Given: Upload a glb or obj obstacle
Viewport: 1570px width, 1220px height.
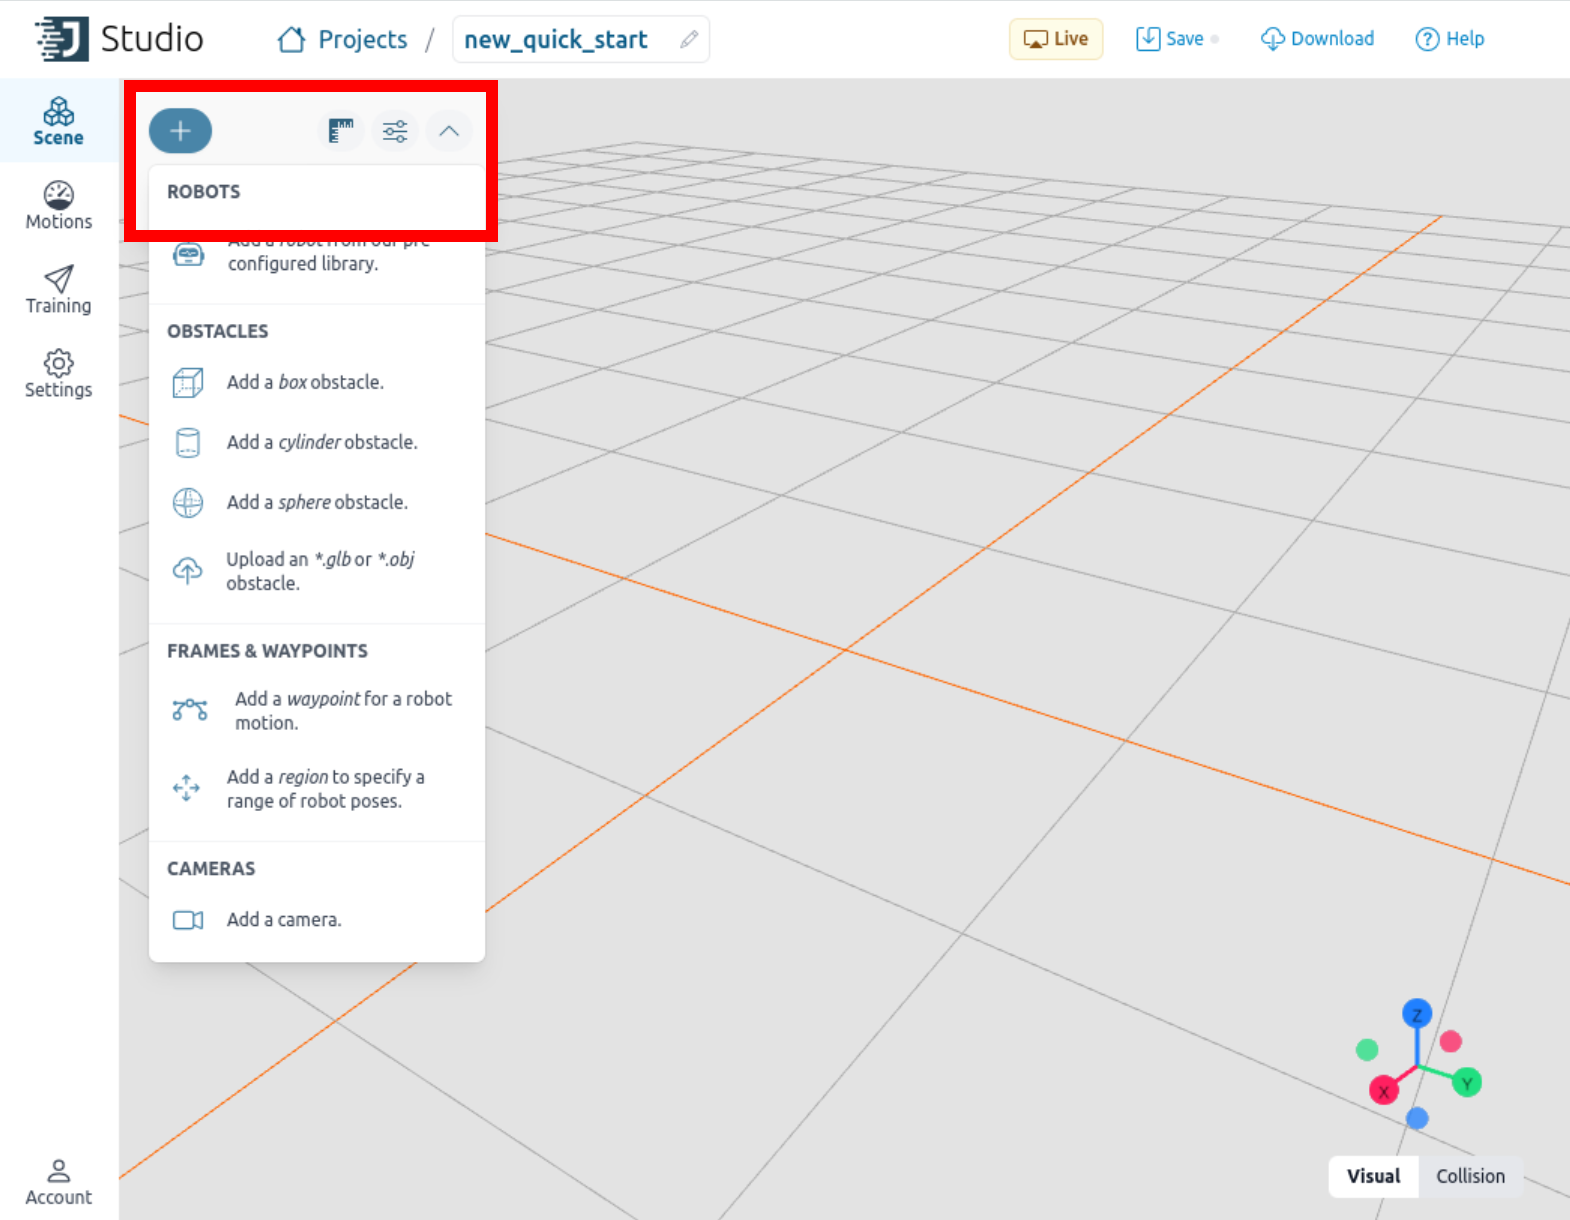Looking at the screenshot, I should (317, 571).
